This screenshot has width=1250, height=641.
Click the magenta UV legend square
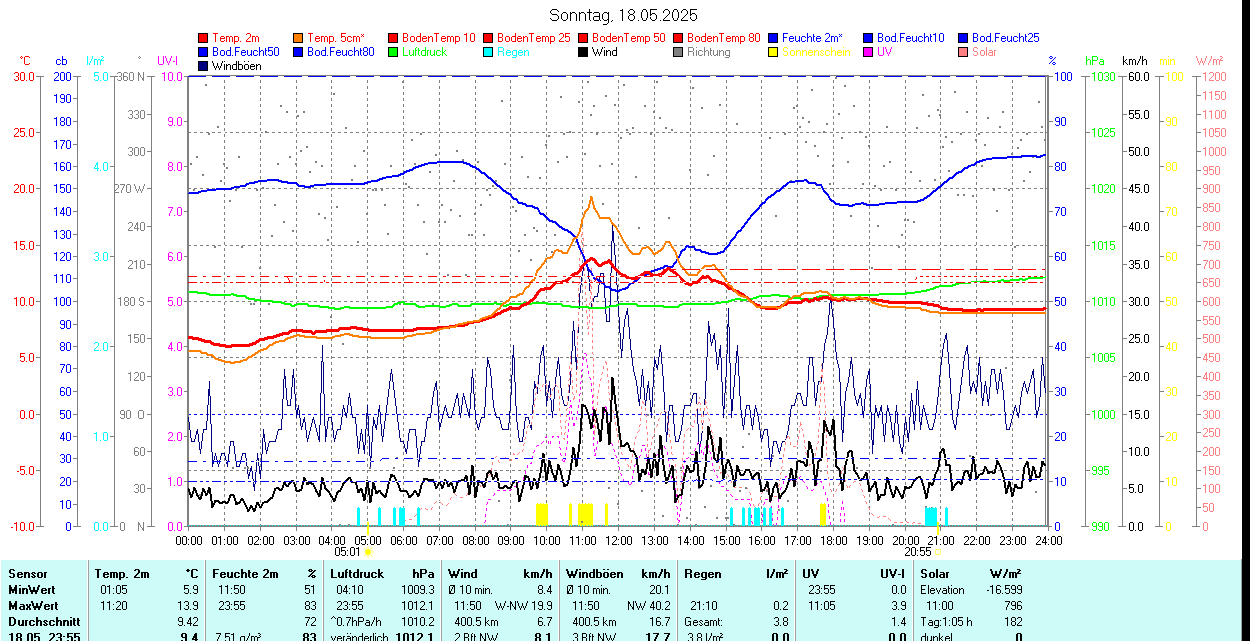(x=869, y=52)
